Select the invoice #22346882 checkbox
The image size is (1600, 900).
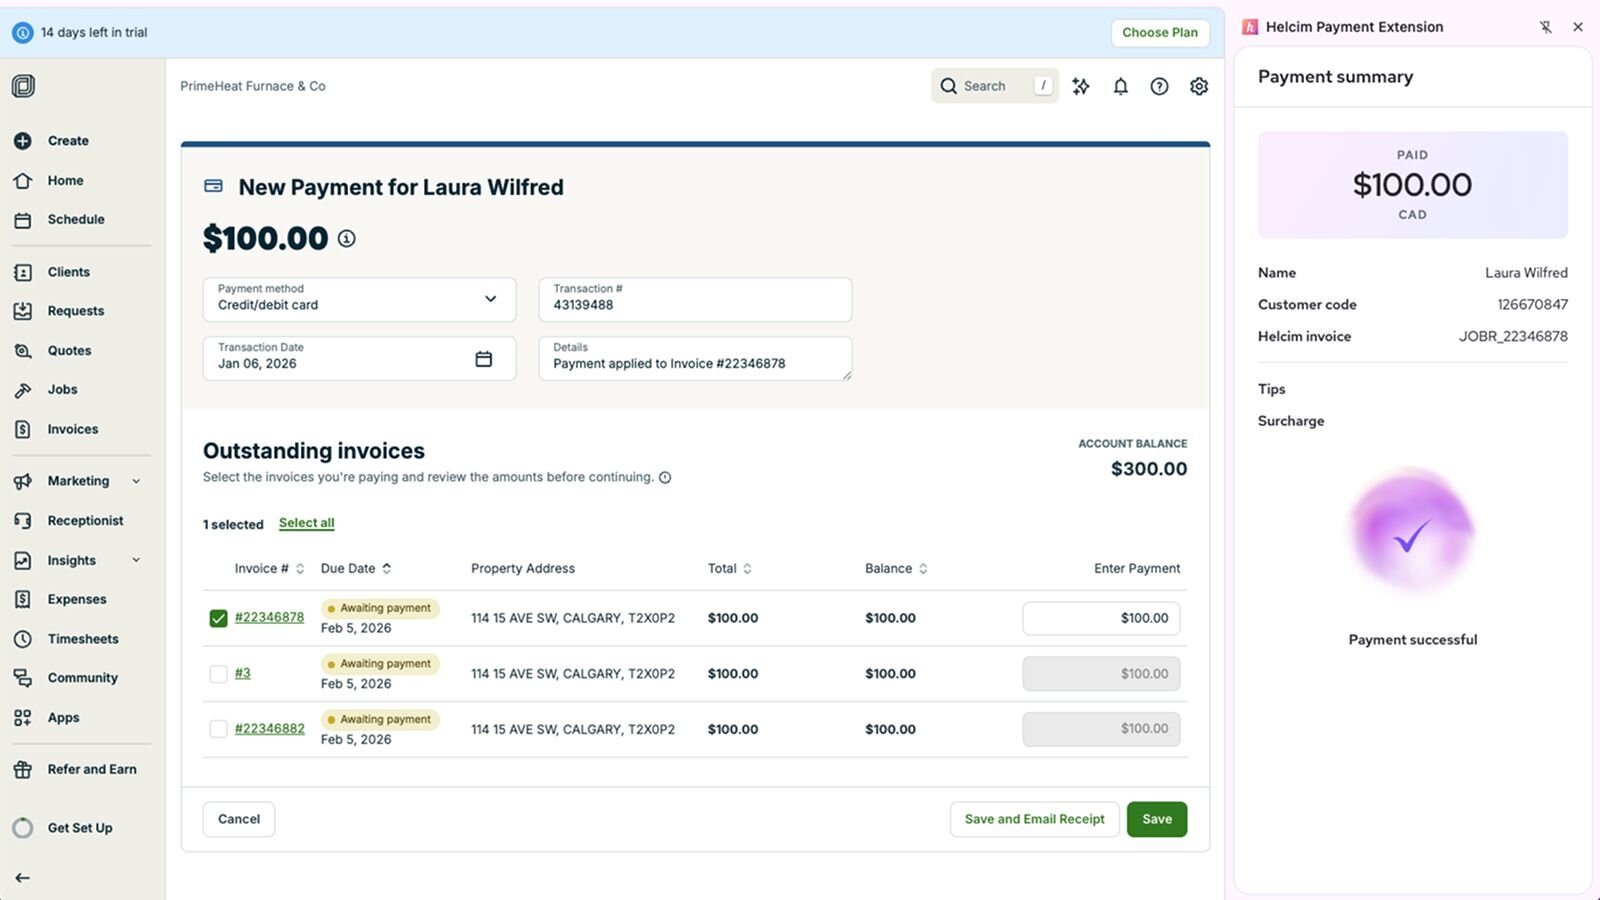click(x=218, y=729)
